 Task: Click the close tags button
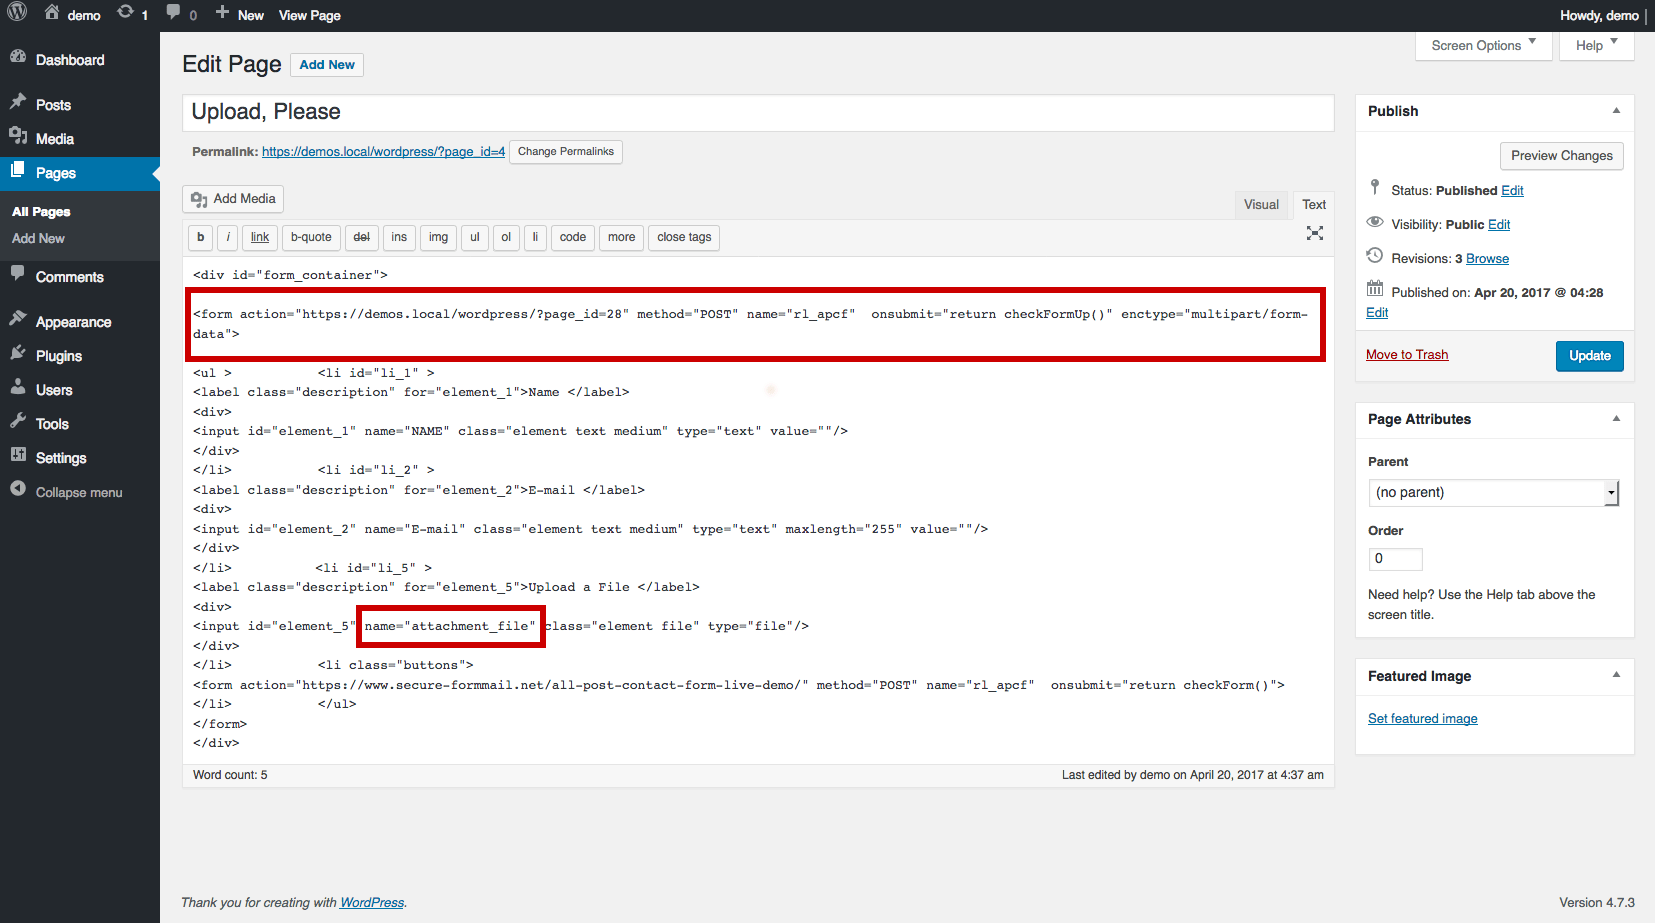pyautogui.click(x=684, y=237)
